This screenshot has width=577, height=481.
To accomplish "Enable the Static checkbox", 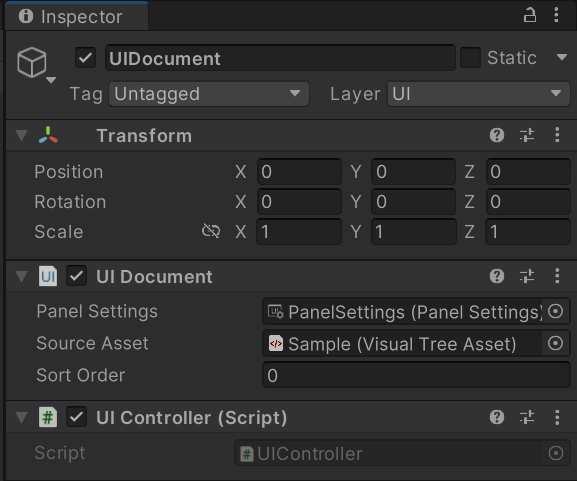I will click(470, 58).
